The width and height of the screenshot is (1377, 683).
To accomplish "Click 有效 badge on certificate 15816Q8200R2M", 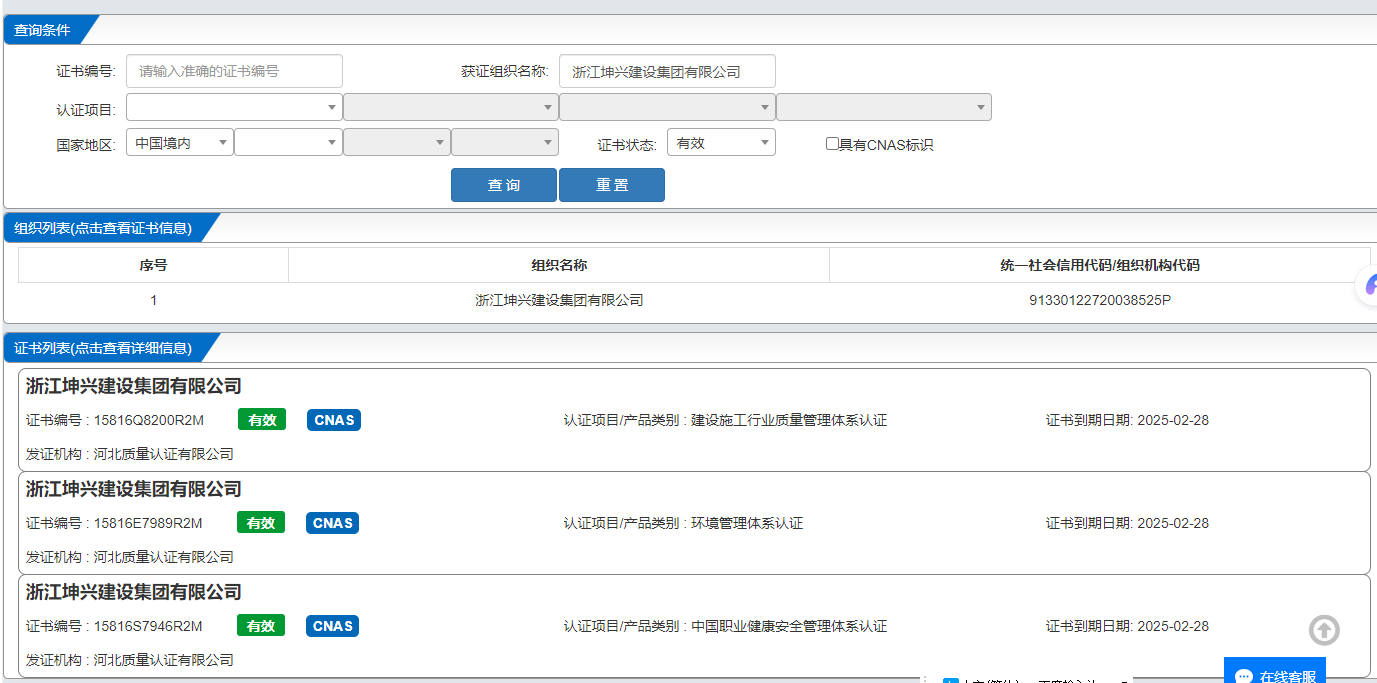I will pyautogui.click(x=262, y=420).
